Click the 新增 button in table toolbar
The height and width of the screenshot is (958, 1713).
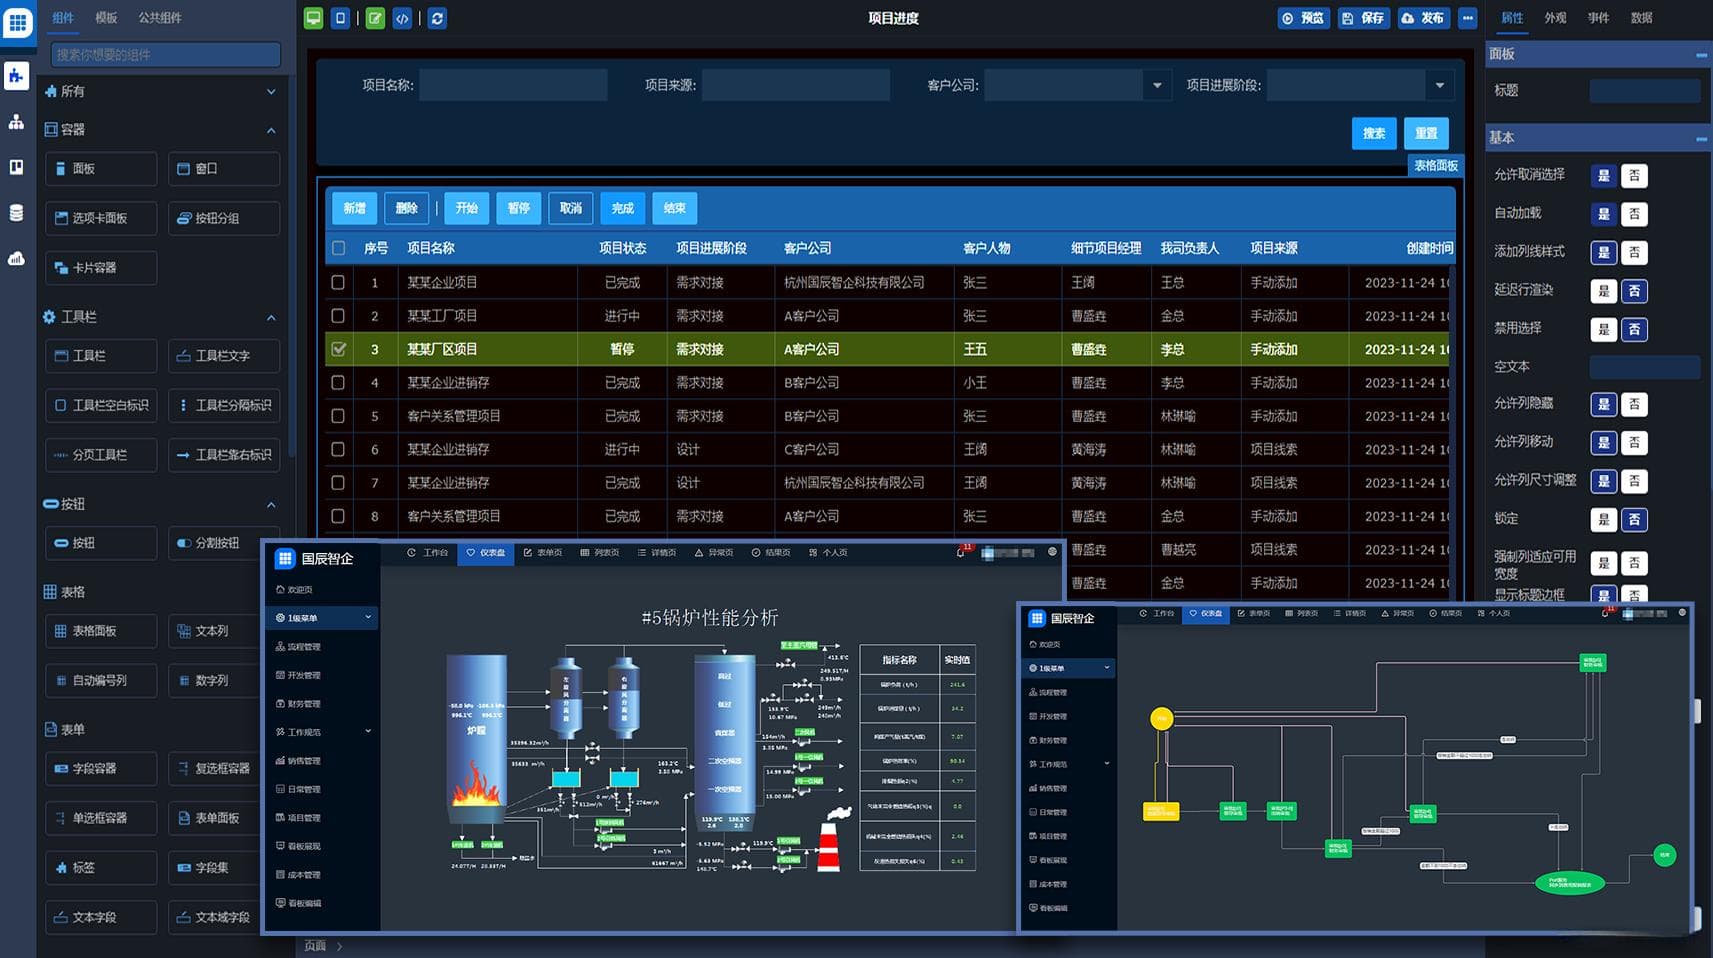[x=354, y=208]
